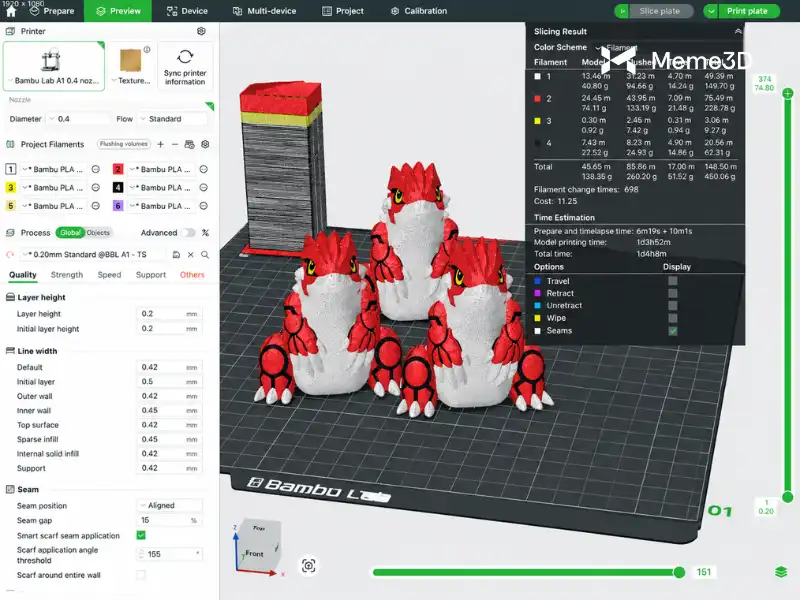Open Strength settings tab
Viewport: 800px width, 600px height.
(67, 275)
